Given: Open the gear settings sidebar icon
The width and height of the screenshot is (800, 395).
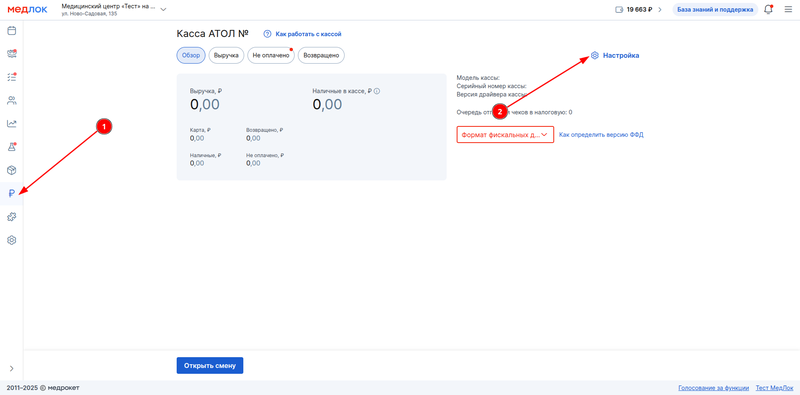Looking at the screenshot, I should click(11, 240).
